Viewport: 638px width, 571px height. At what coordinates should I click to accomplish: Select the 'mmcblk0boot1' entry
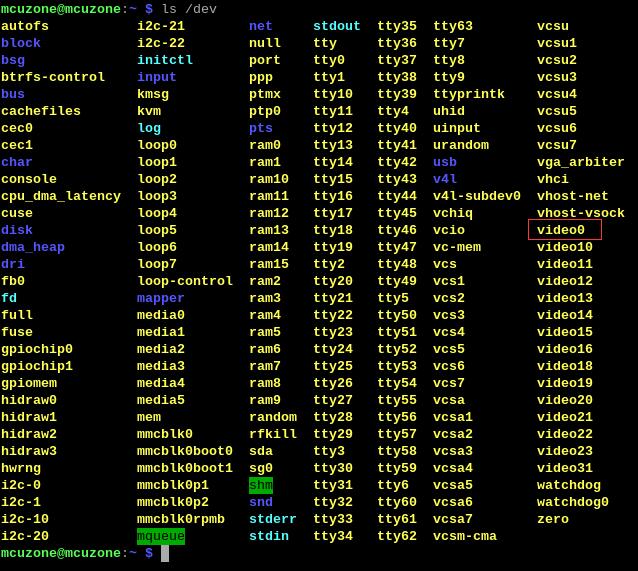click(x=185, y=468)
